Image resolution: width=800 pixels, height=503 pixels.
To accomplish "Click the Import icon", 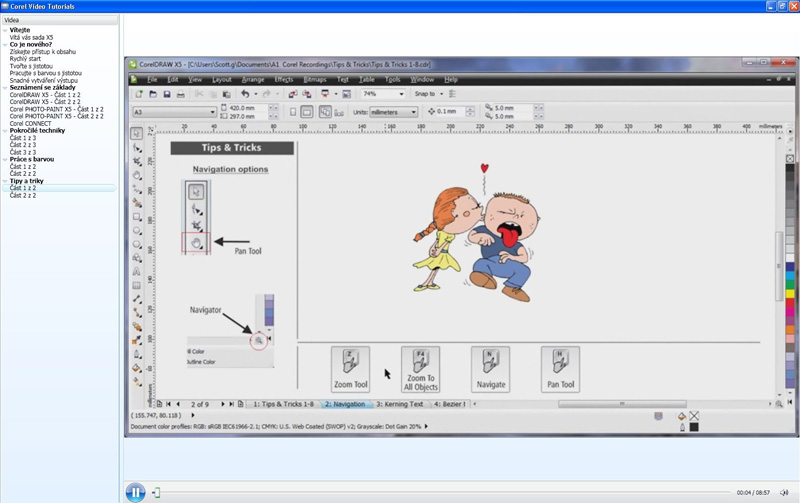I will 292,94.
